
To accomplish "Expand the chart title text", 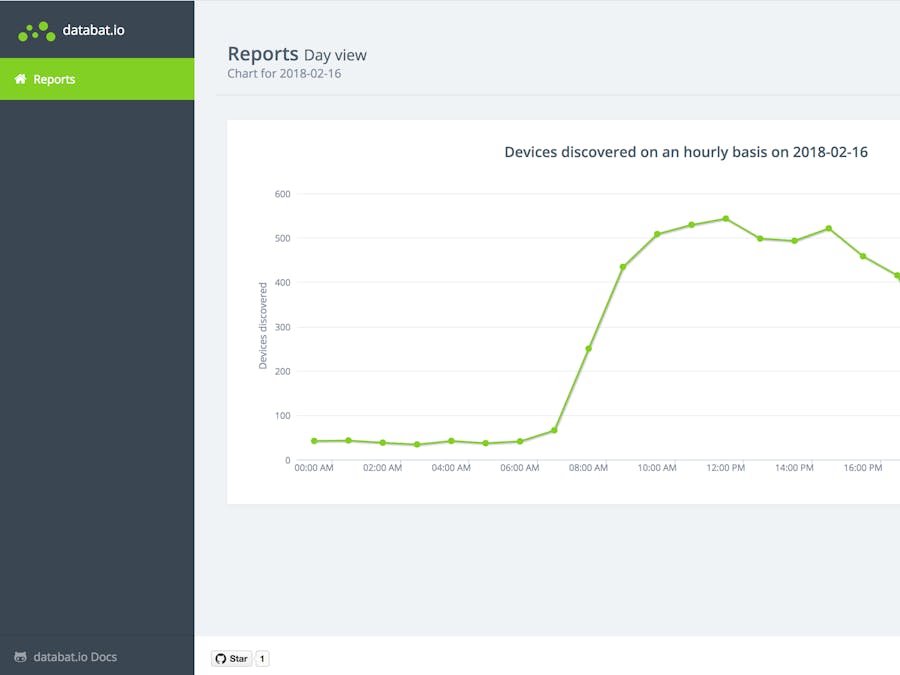I will coord(687,152).
